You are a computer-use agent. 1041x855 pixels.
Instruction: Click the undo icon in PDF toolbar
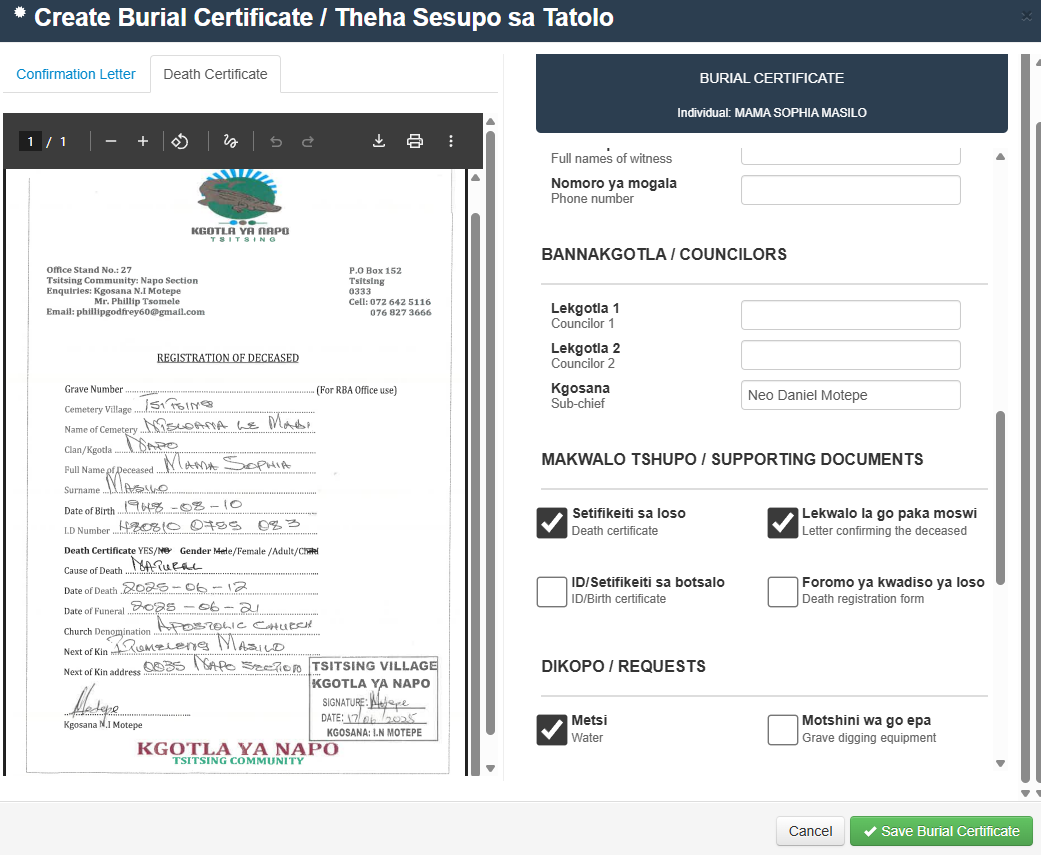pyautogui.click(x=276, y=141)
